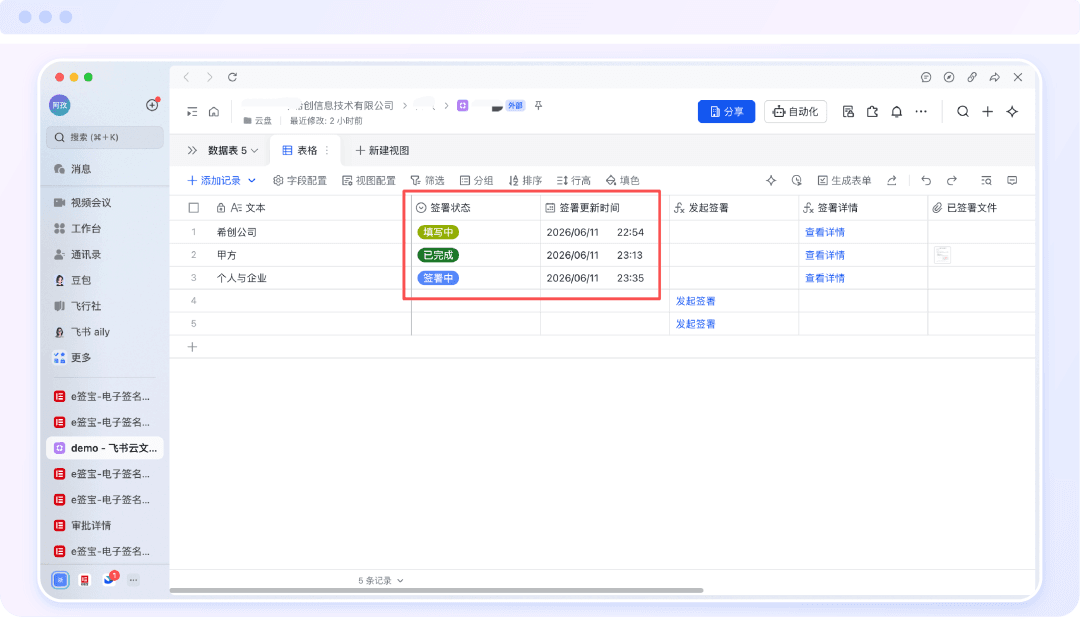The height and width of the screenshot is (626, 1080).
Task: Click the 自动化 automation button
Action: click(796, 112)
